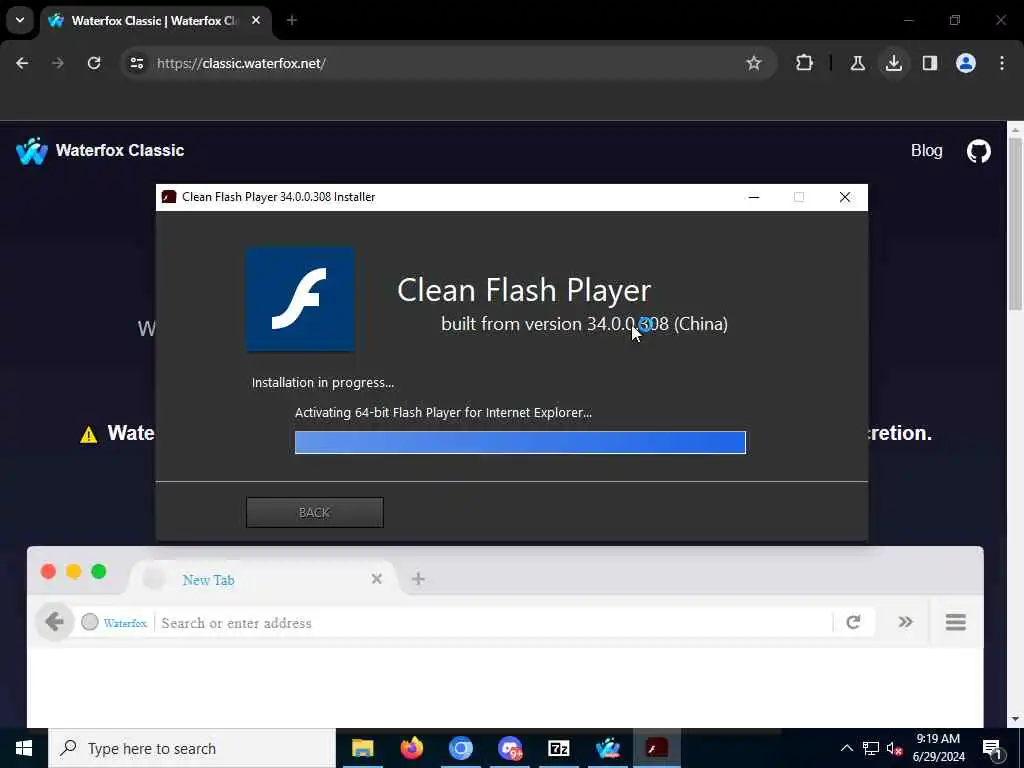
Task: Show hidden system tray icons
Action: click(846, 748)
